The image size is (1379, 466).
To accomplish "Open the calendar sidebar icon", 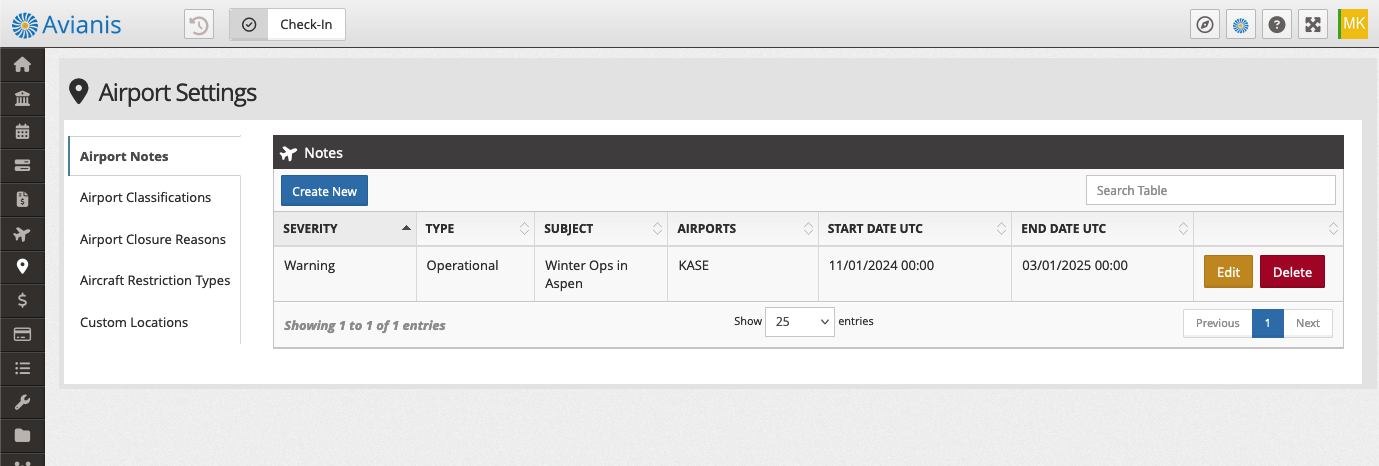I will tap(22, 131).
